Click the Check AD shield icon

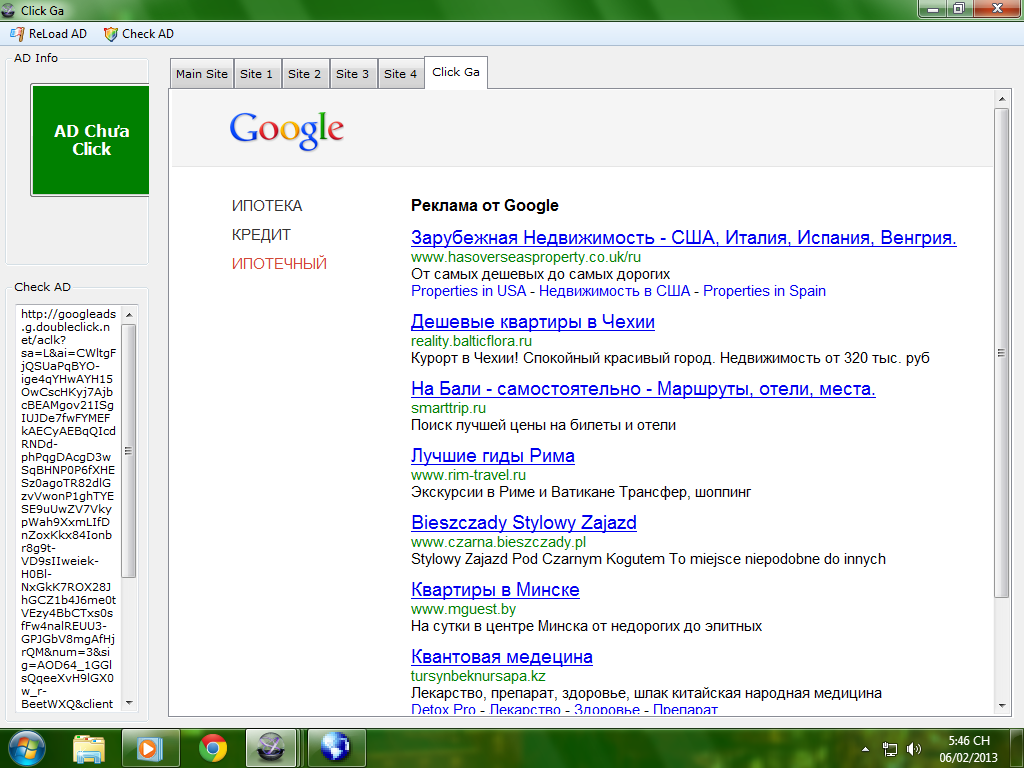[111, 34]
